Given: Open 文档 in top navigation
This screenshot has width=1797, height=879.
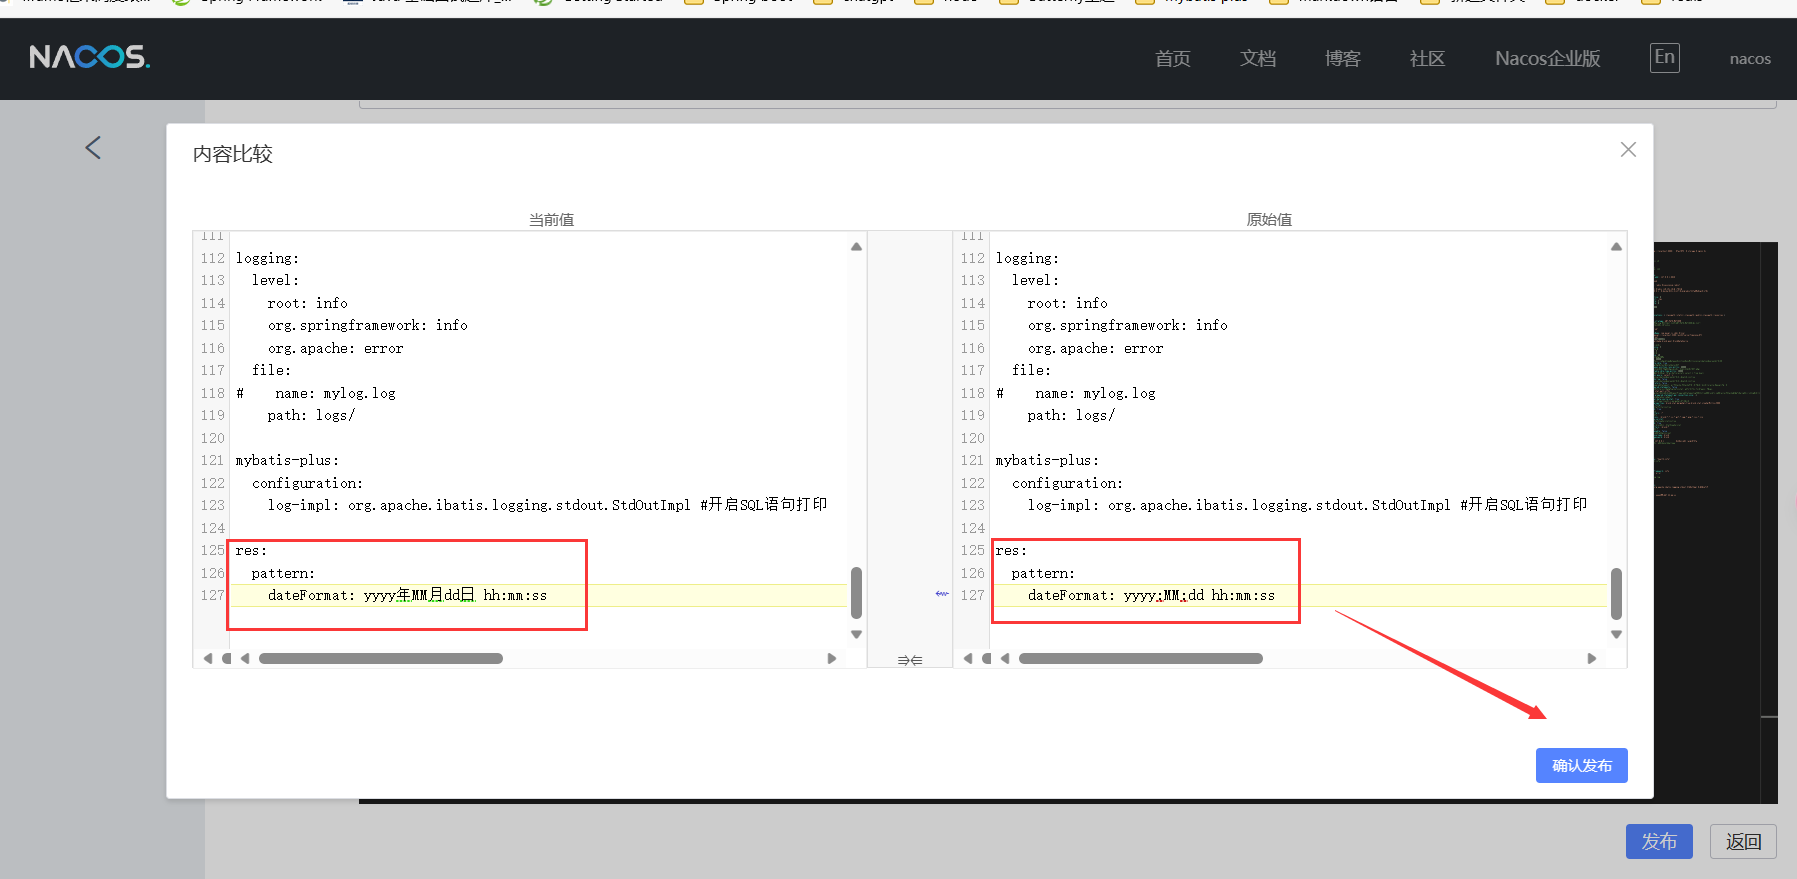Looking at the screenshot, I should click(x=1257, y=59).
